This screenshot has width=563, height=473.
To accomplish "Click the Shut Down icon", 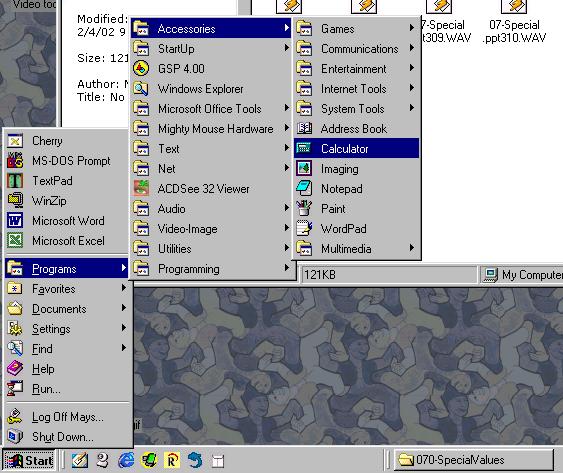I will [x=15, y=436].
